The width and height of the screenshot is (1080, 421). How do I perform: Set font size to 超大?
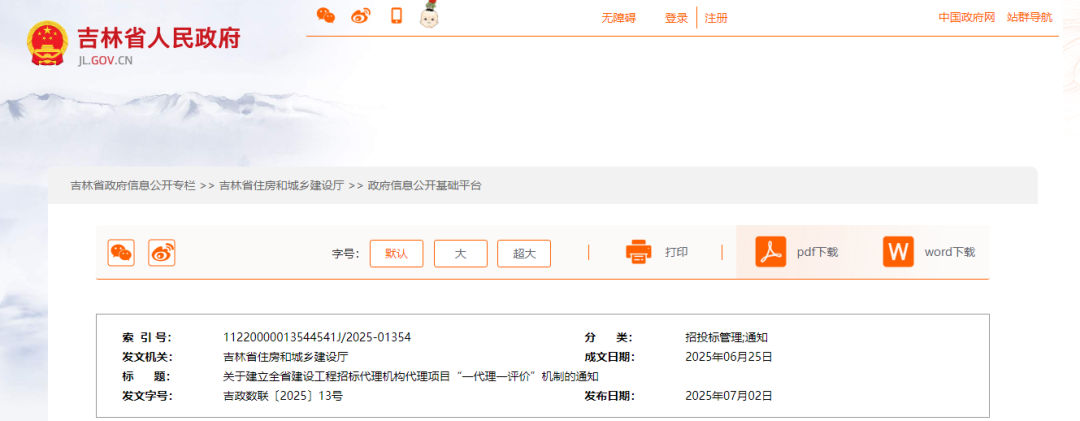[x=524, y=254]
